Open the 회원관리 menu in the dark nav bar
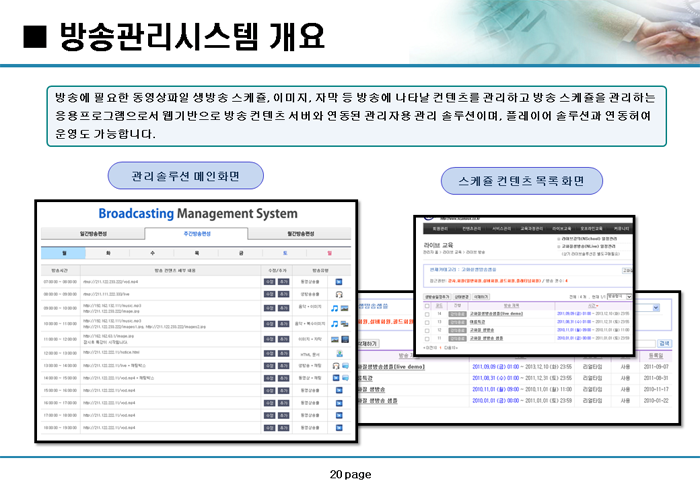Image resolution: width=700 pixels, height=485 pixels. [440, 229]
